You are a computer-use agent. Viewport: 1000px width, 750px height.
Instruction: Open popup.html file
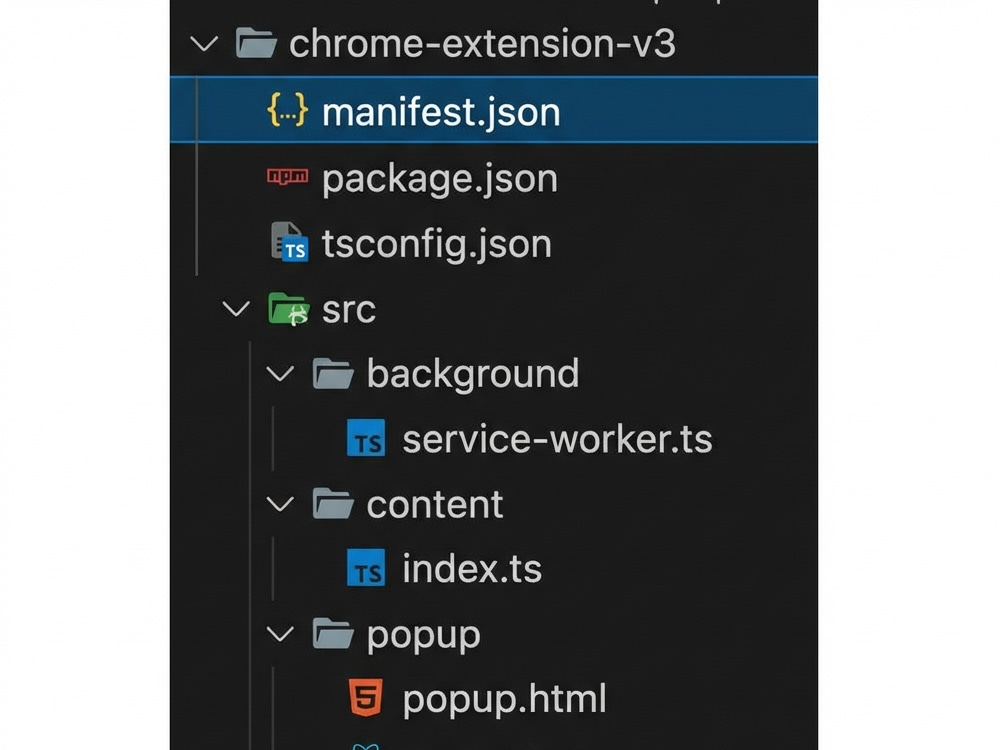pos(504,700)
